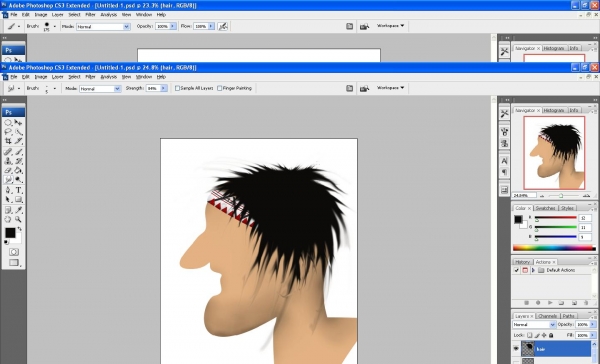The image size is (600, 364).
Task: Select the Move tool in toolbox
Action: [x=18, y=123]
